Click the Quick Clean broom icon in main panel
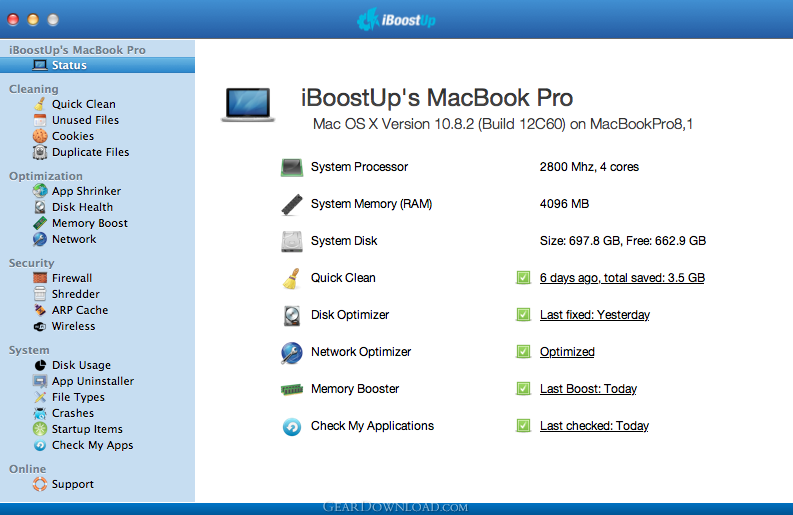 (x=292, y=278)
